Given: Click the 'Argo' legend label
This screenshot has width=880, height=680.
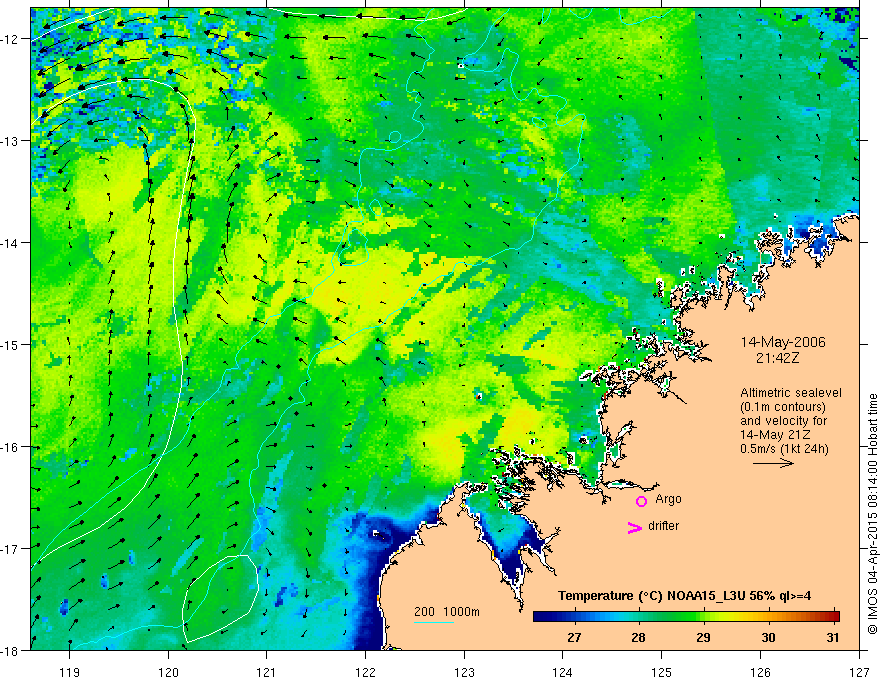Looking at the screenshot, I should pyautogui.click(x=668, y=499).
